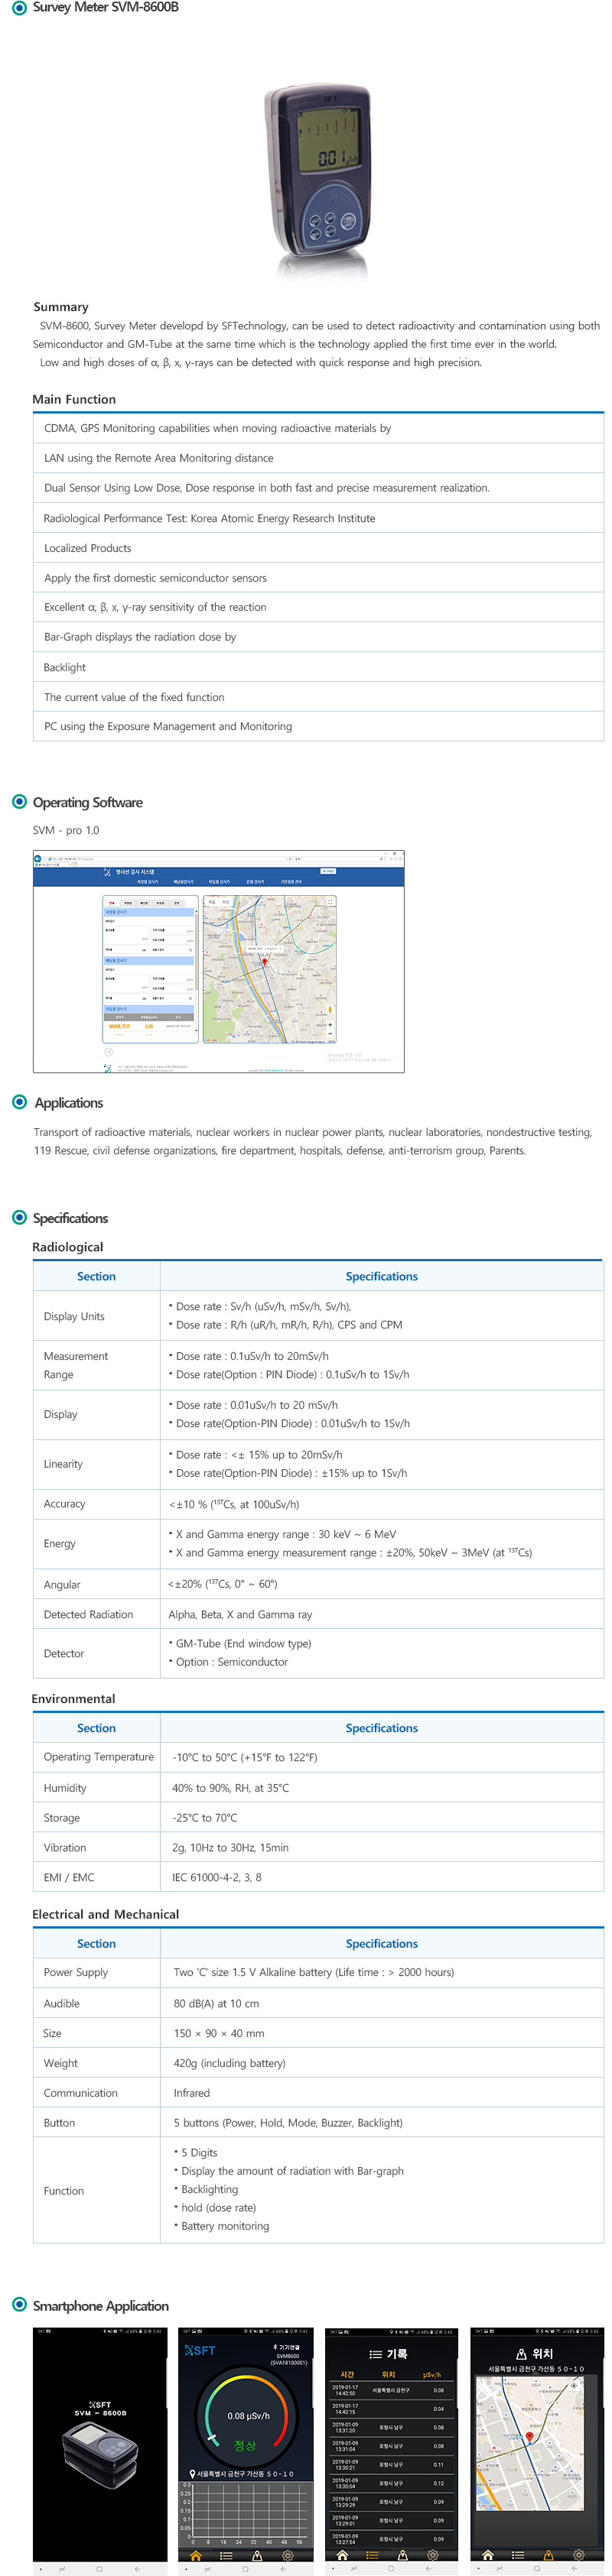
Task: Select the 'Measurement Range' row label
Action: [x=76, y=1365]
